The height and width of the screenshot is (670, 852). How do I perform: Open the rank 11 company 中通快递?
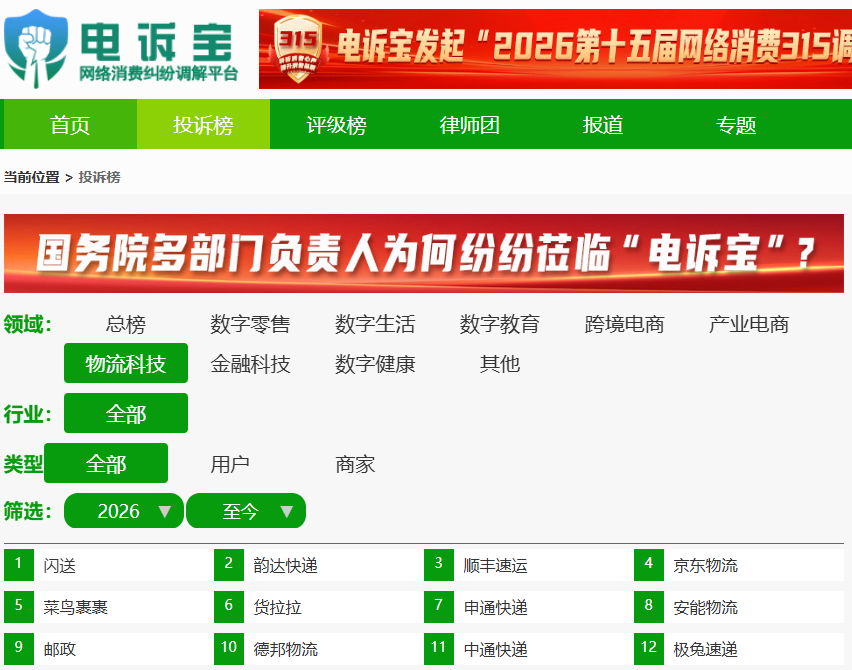pyautogui.click(x=495, y=649)
